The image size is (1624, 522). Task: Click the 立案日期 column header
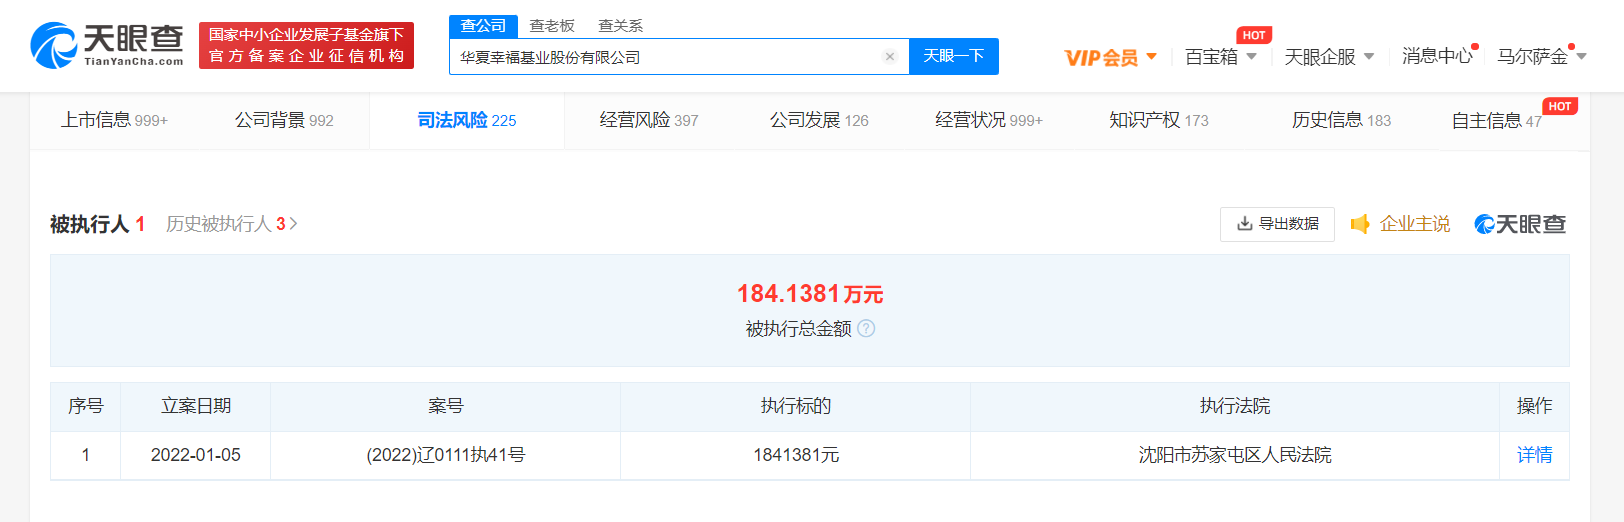point(196,406)
